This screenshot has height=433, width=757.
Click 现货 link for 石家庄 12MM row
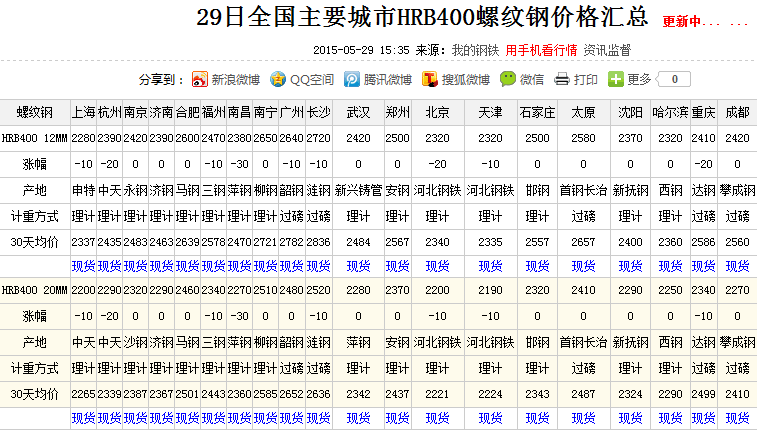point(537,266)
